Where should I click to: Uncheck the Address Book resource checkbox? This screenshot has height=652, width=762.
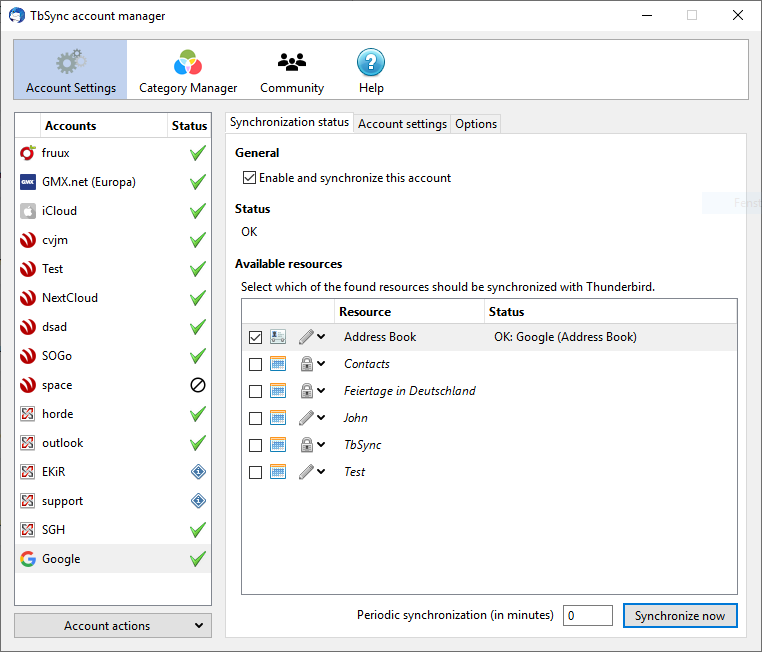pos(256,337)
